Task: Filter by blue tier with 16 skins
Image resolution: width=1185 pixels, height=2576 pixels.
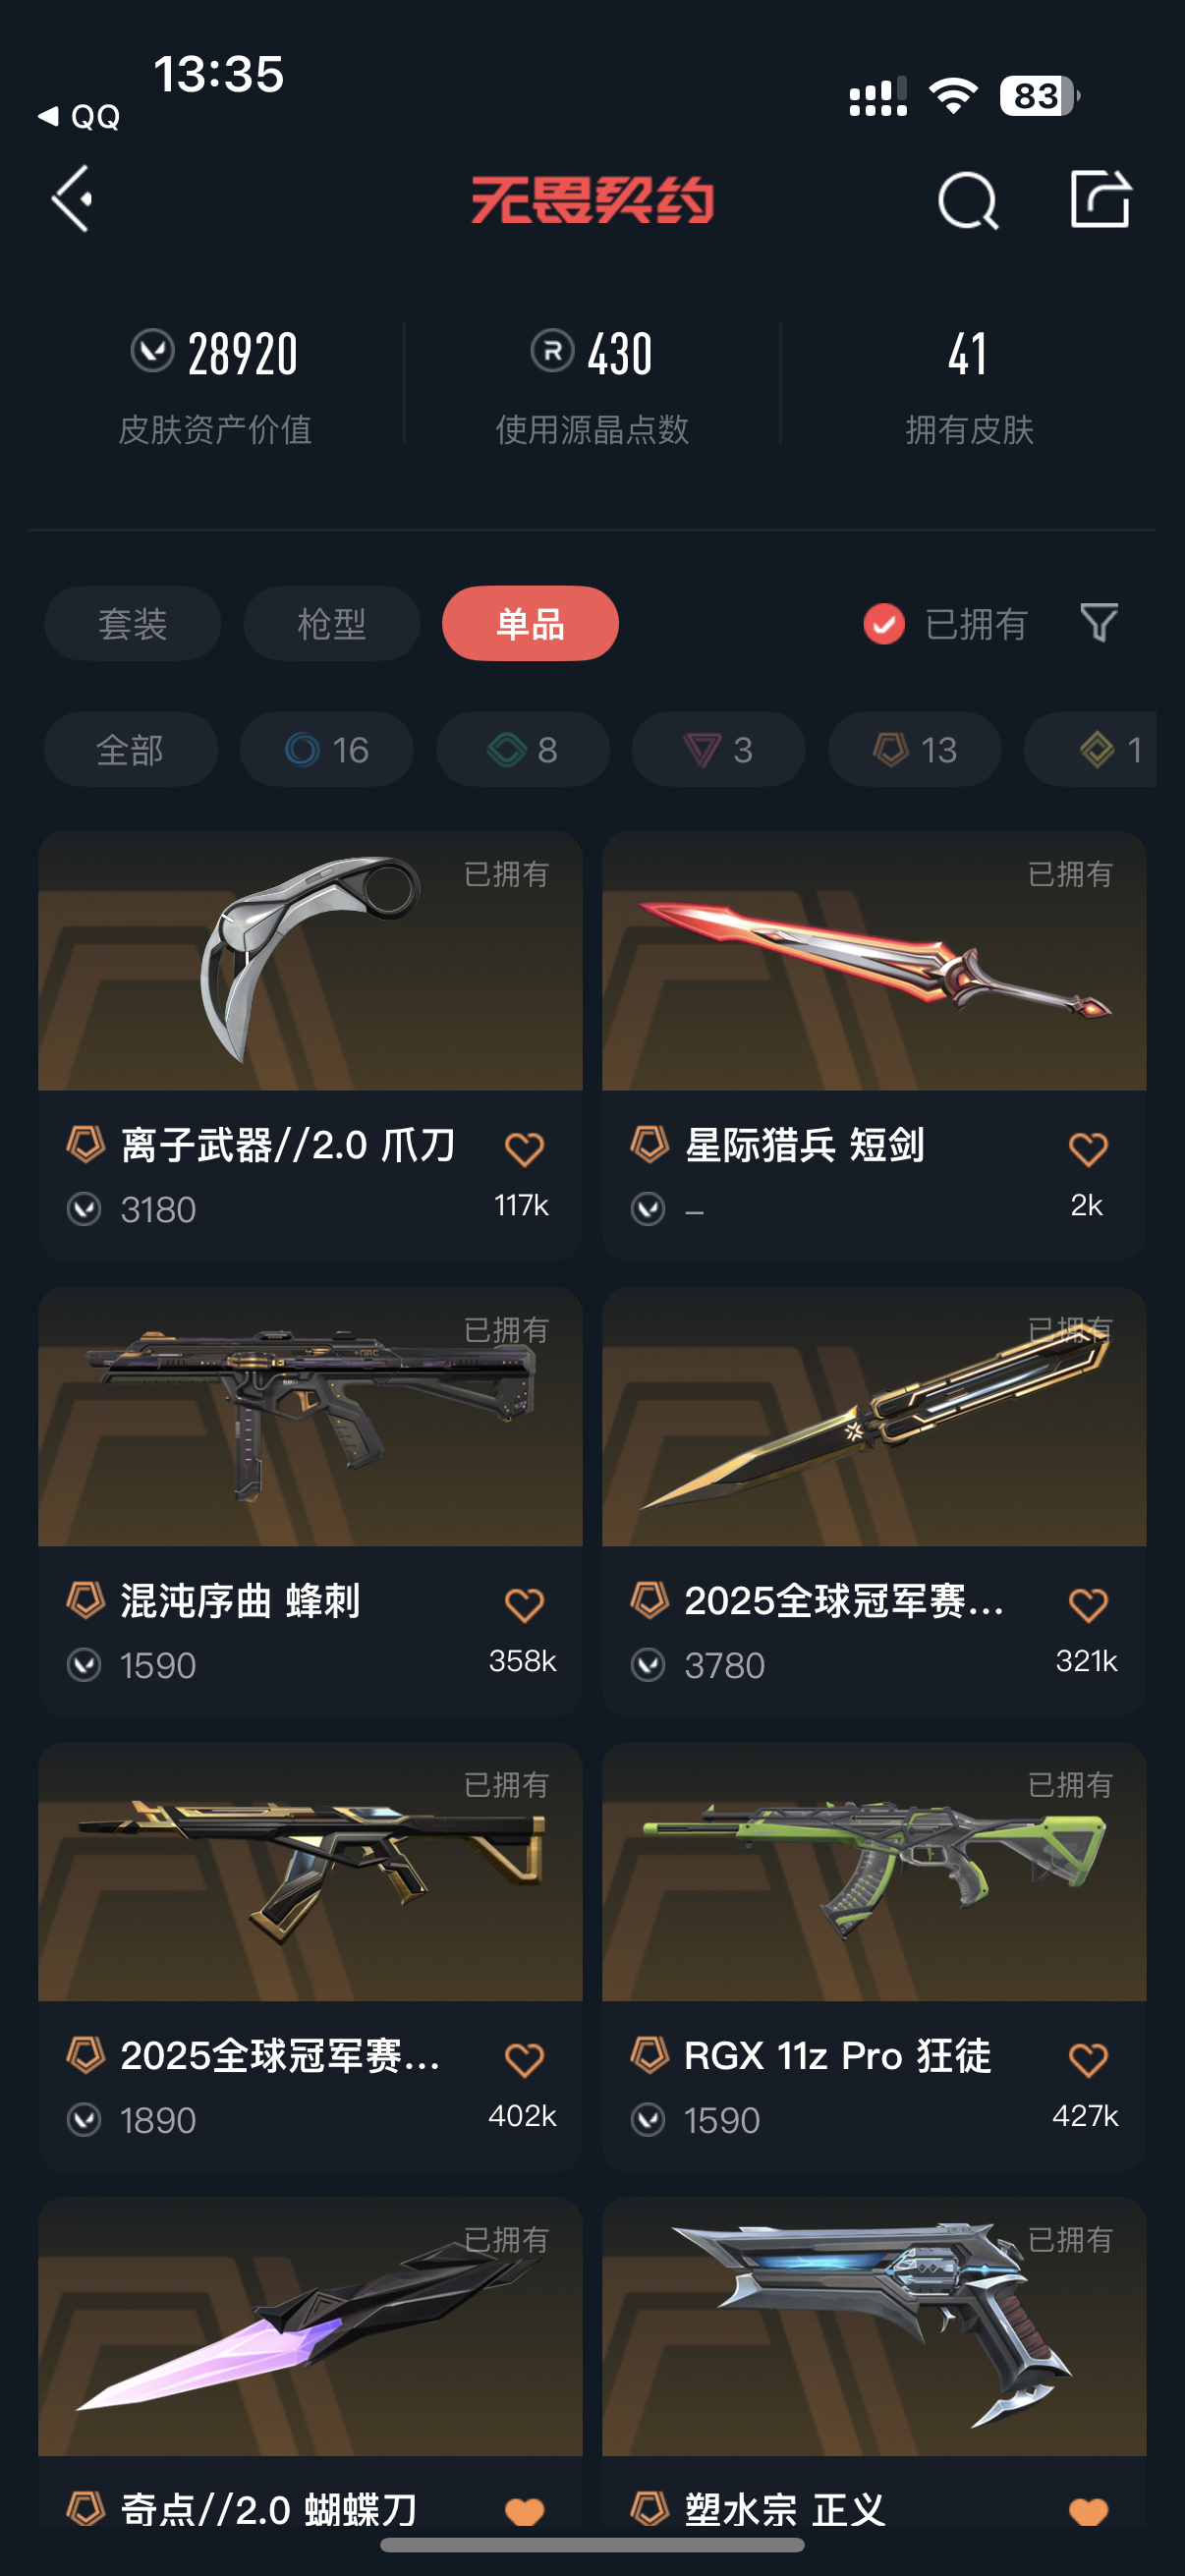Action: (x=326, y=749)
